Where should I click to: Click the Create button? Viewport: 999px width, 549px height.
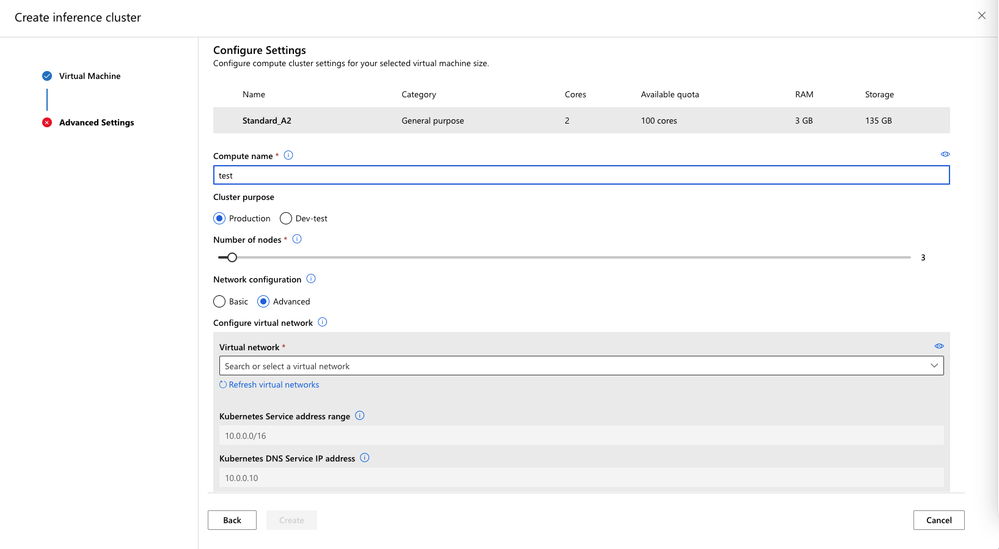[x=292, y=520]
